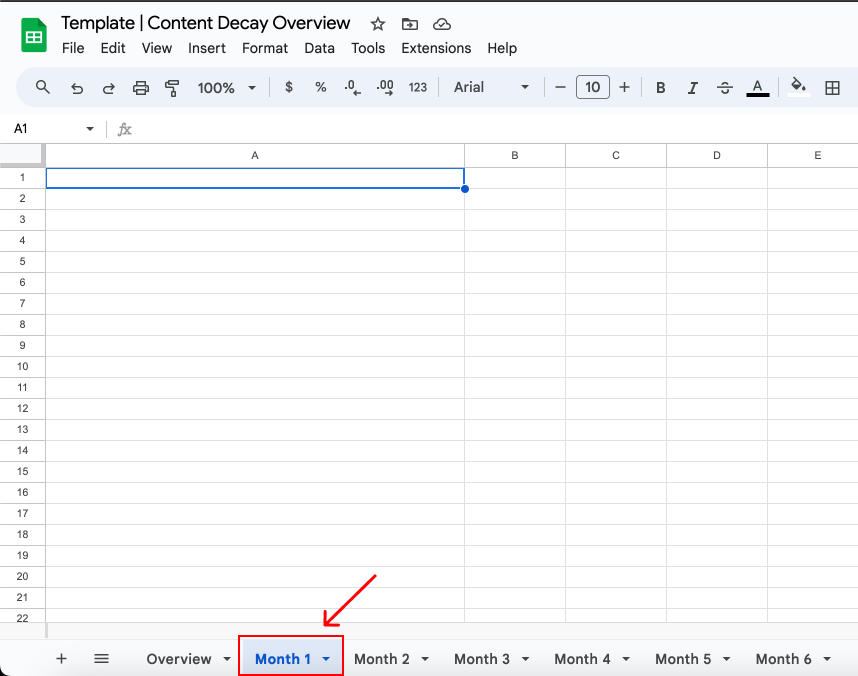Screen dimensions: 858x676
Task: Decrease decimal places
Action: [352, 87]
